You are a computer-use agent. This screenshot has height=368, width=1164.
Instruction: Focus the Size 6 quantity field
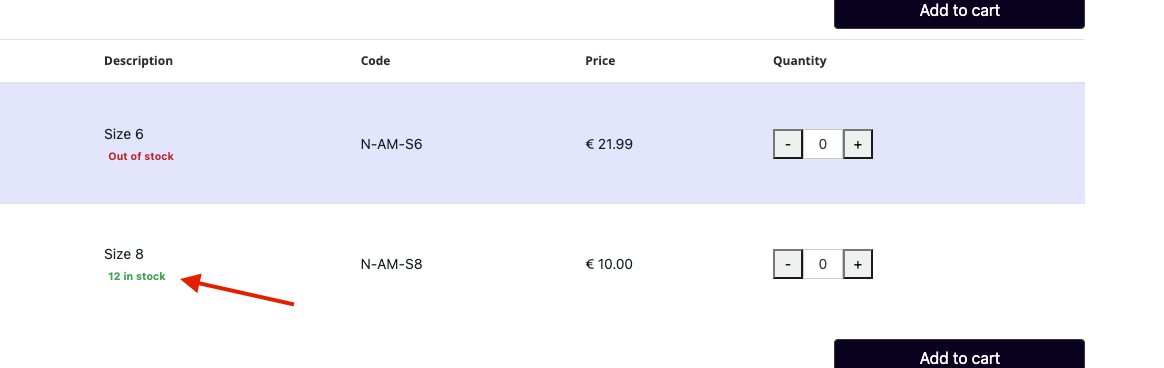point(823,144)
